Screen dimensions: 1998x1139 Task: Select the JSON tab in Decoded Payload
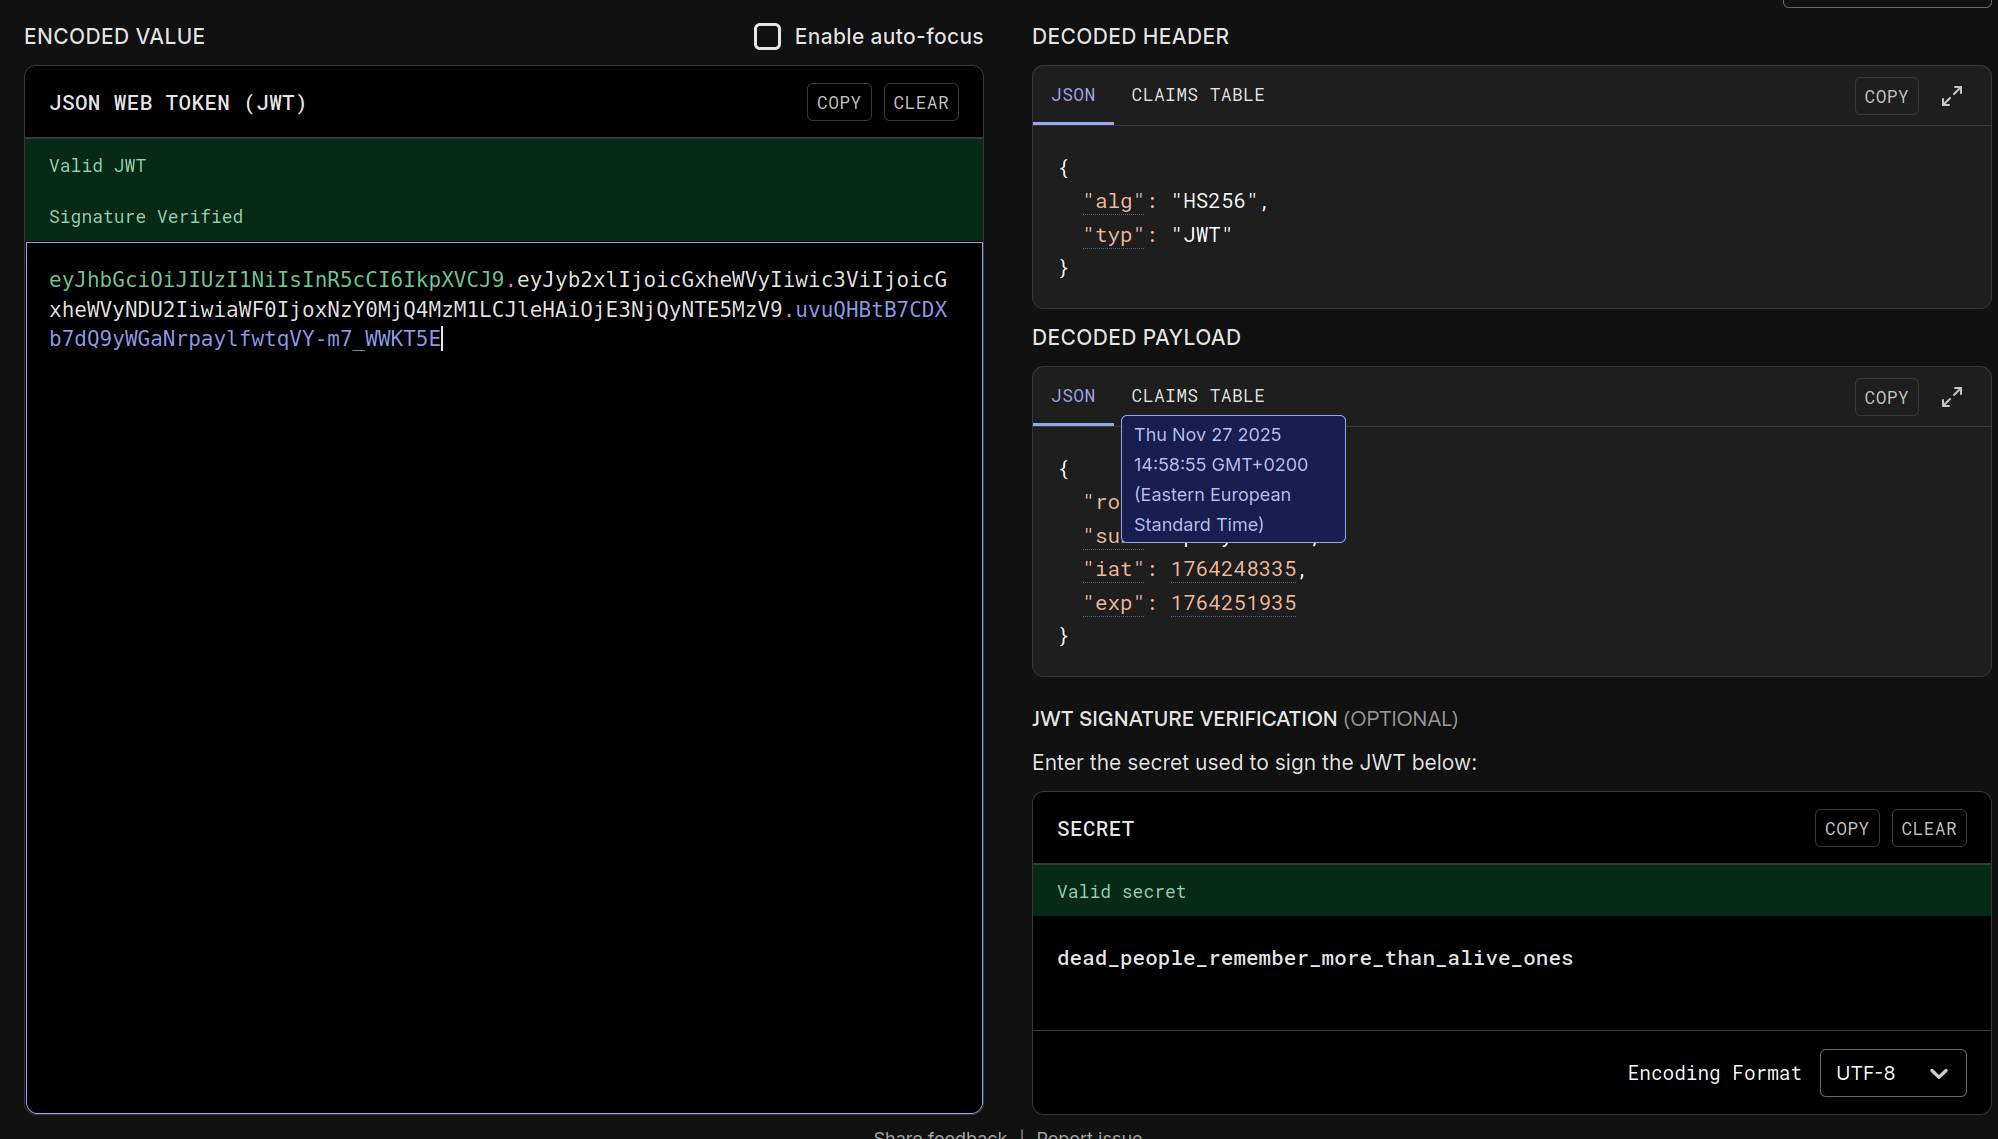1073,396
